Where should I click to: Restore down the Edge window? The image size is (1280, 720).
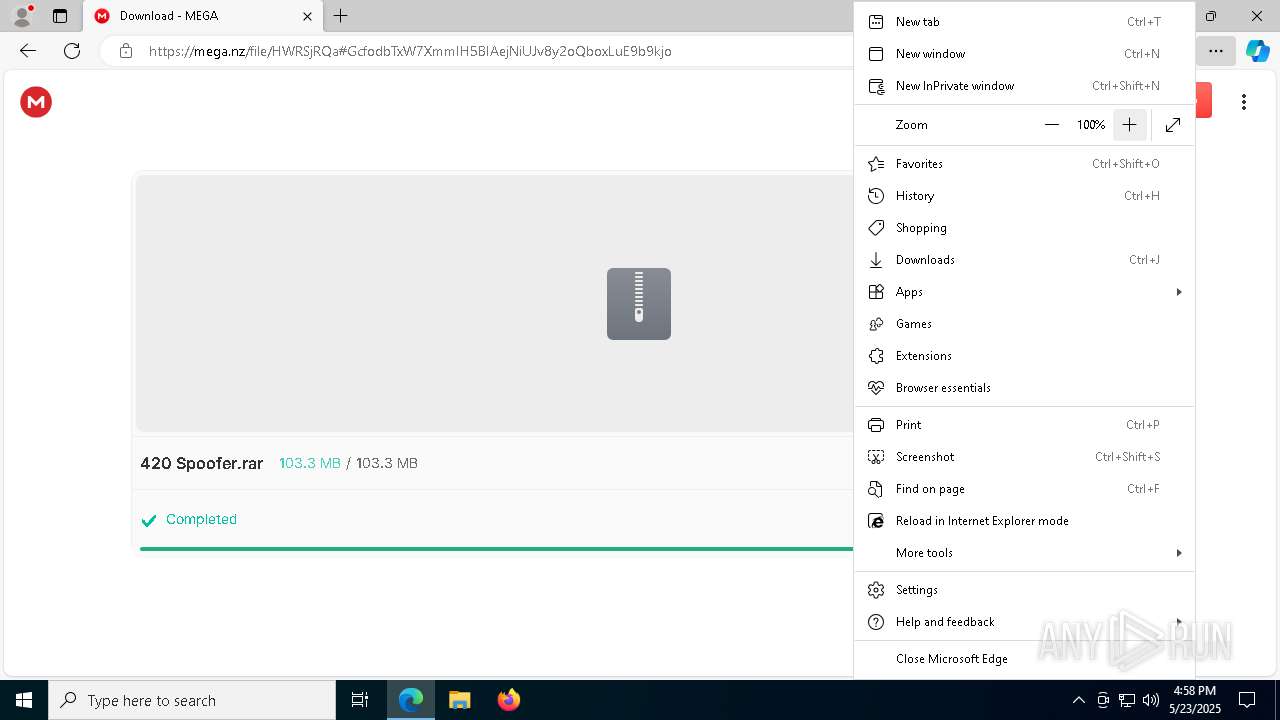1211,16
